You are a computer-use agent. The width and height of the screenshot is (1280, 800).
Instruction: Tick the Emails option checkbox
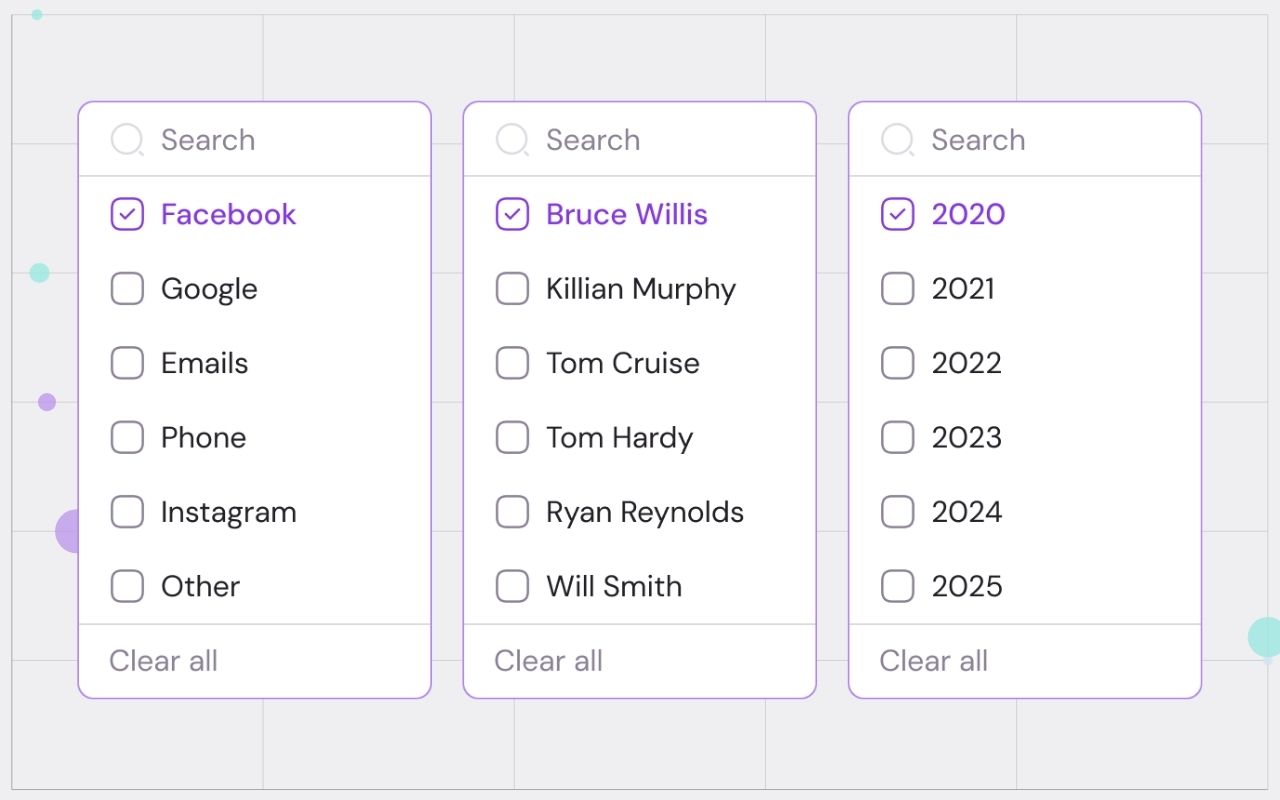(x=127, y=363)
